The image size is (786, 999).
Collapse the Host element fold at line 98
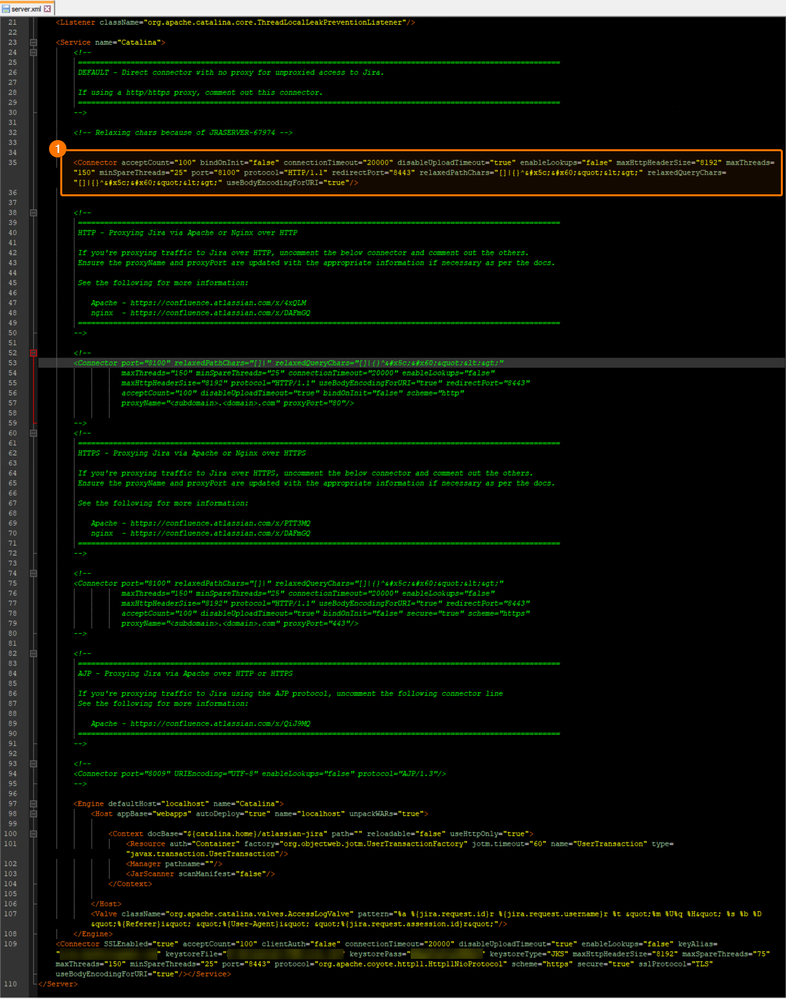(x=34, y=814)
